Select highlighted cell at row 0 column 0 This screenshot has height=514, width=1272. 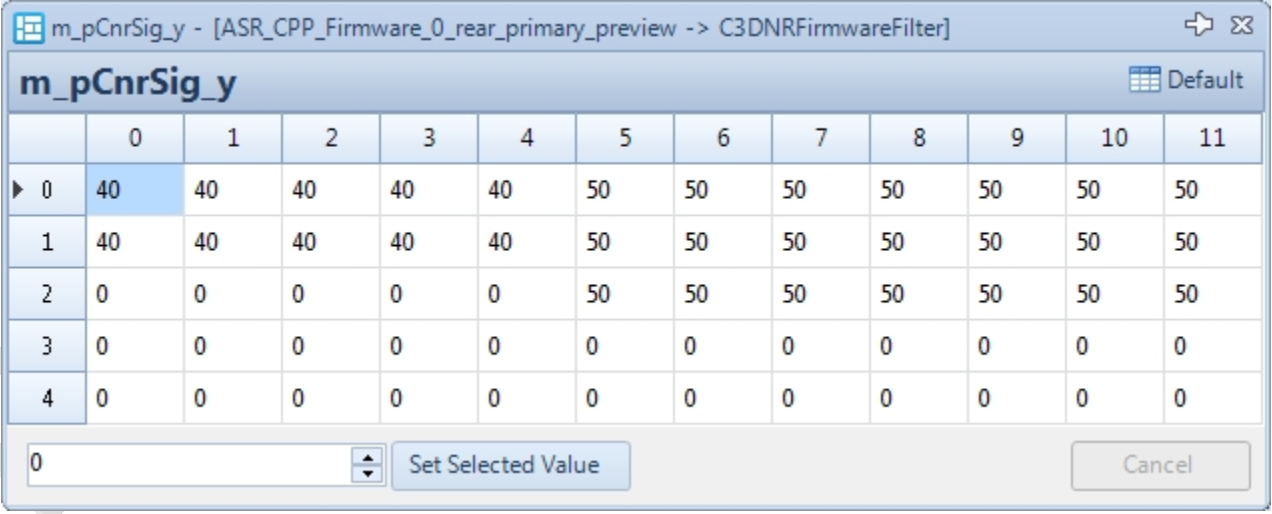coord(134,190)
